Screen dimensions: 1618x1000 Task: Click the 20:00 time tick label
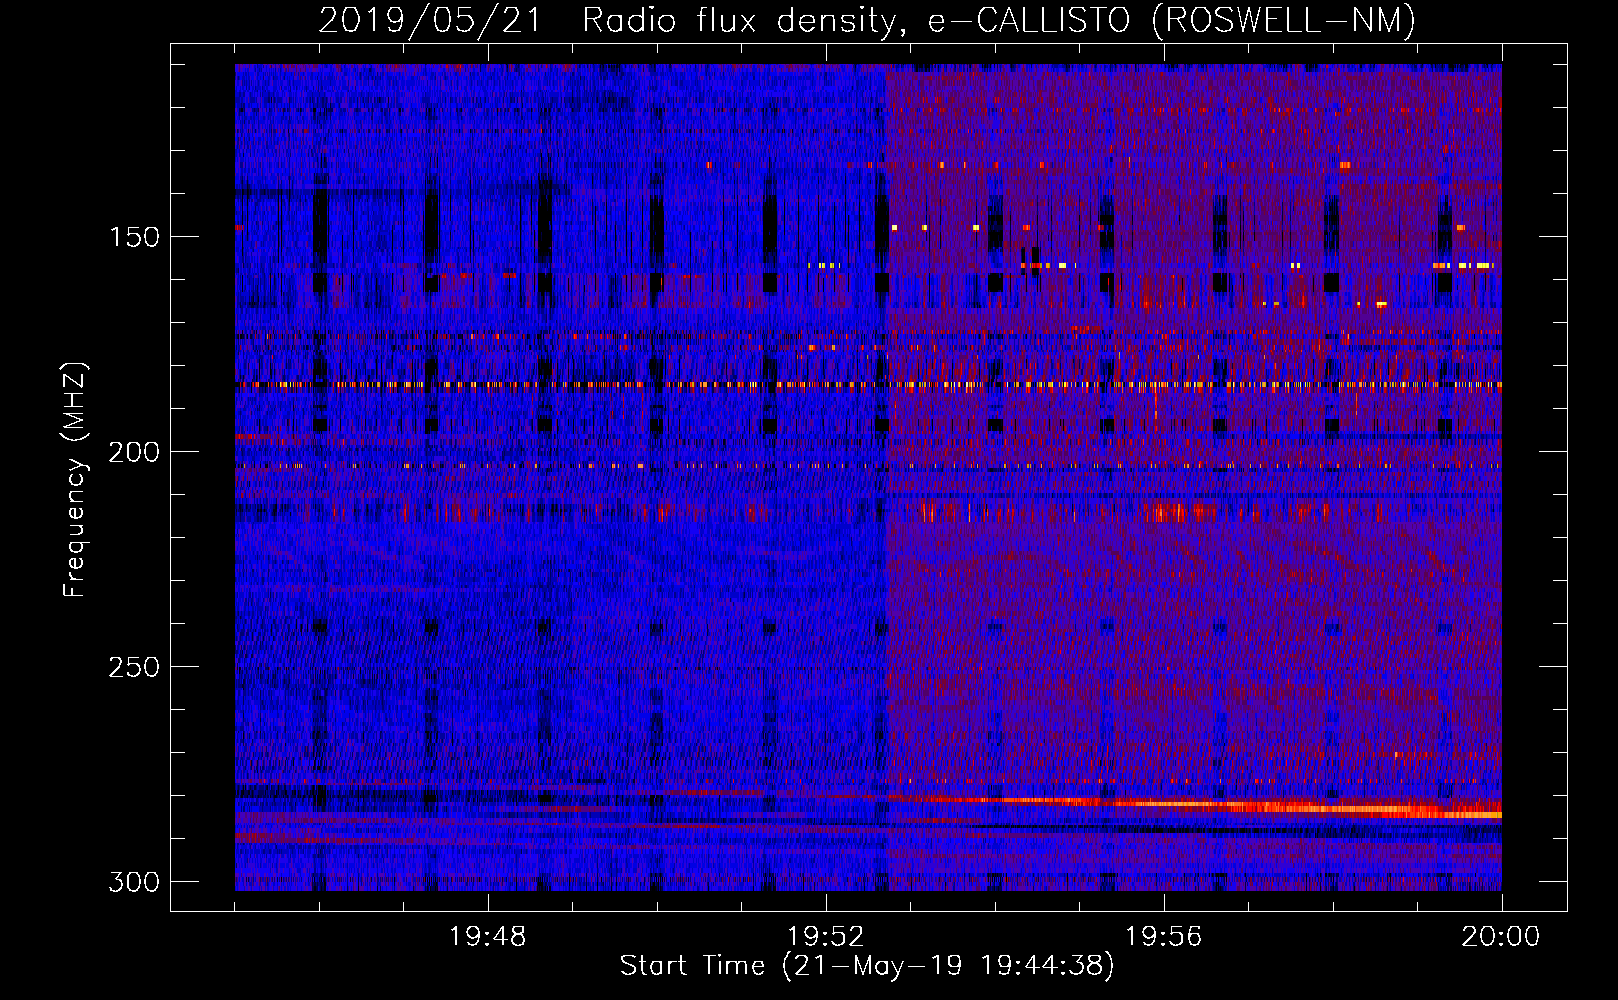(1501, 937)
